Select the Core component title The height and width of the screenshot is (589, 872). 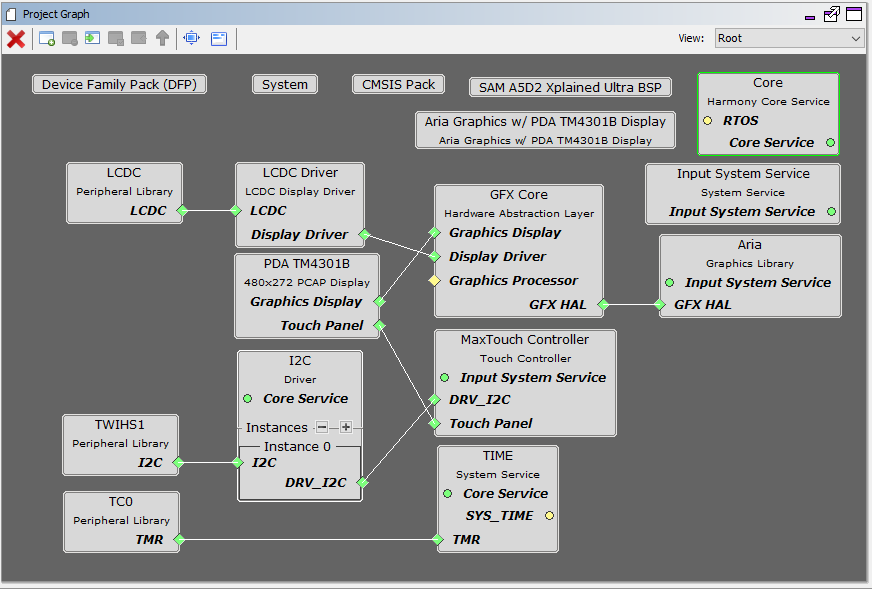point(767,83)
